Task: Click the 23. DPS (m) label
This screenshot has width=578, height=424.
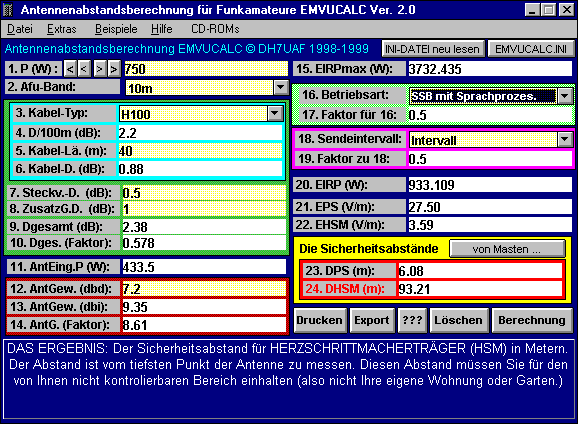Action: point(349,271)
